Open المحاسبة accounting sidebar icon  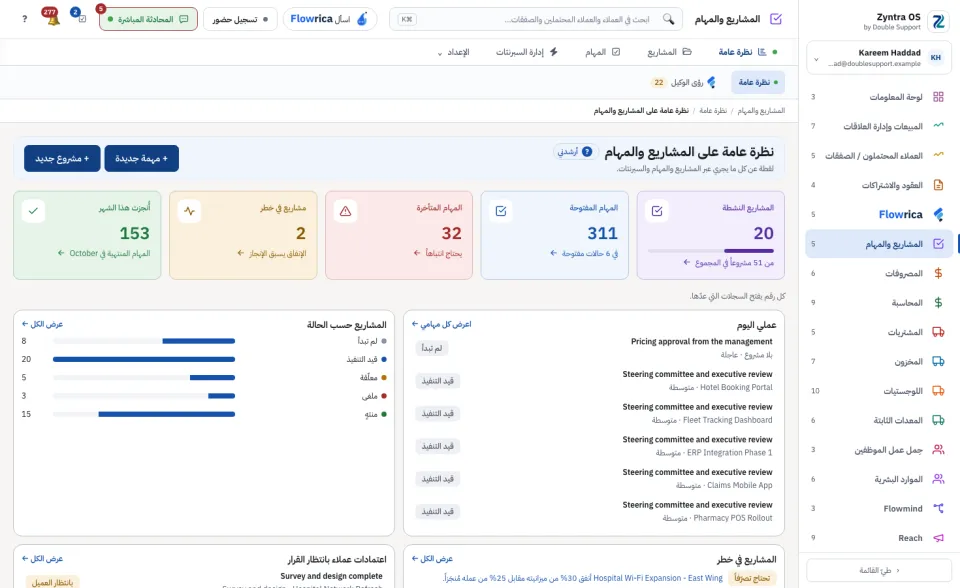click(x=938, y=303)
